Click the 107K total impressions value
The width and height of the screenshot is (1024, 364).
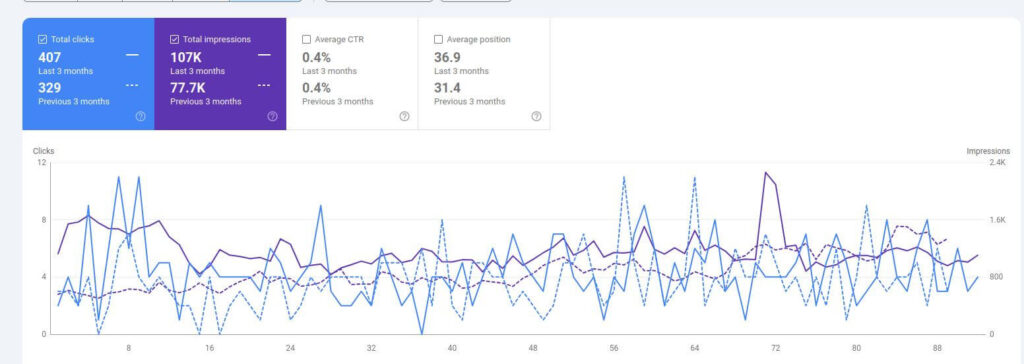coord(186,57)
